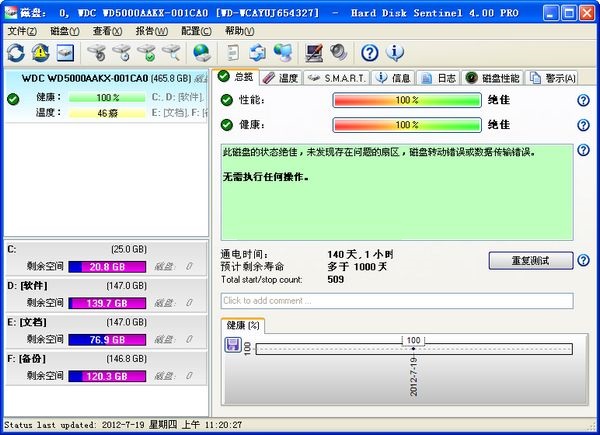
Task: Click help icon beside 性能 rating
Action: coord(583,100)
